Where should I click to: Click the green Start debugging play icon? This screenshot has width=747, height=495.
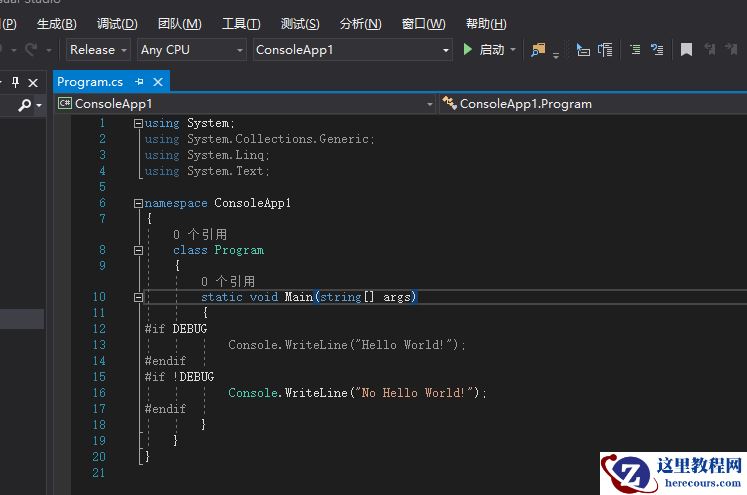467,49
